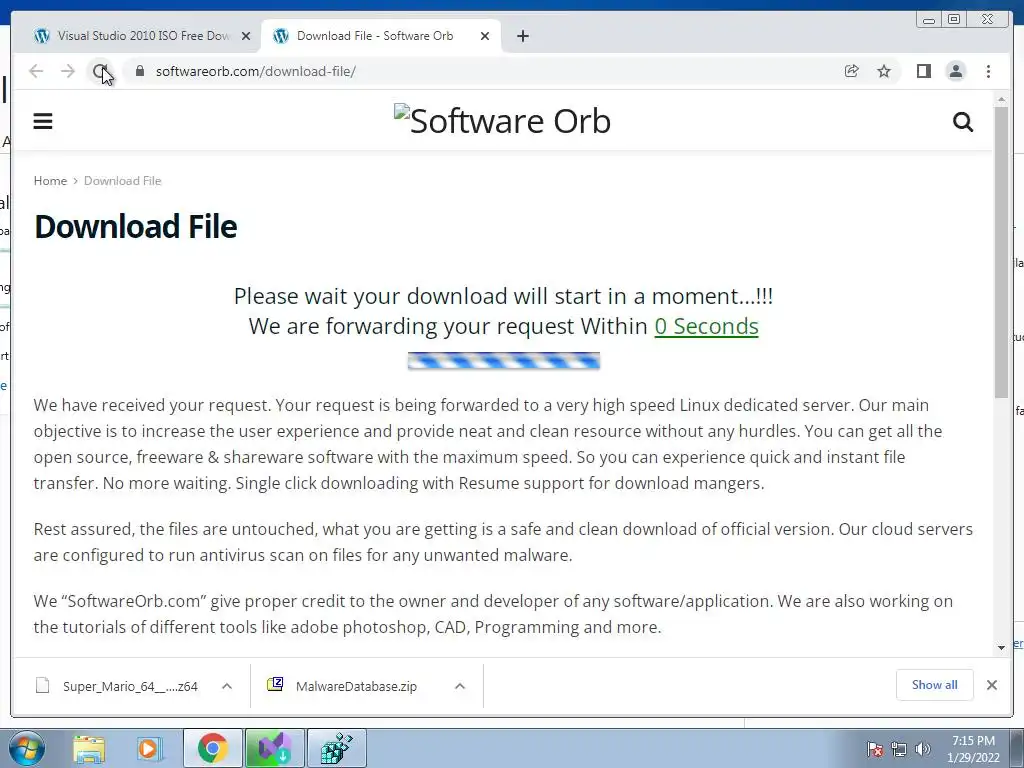Launch Windows Media Player from taskbar
Viewport: 1024px width, 768px height.
(x=148, y=748)
